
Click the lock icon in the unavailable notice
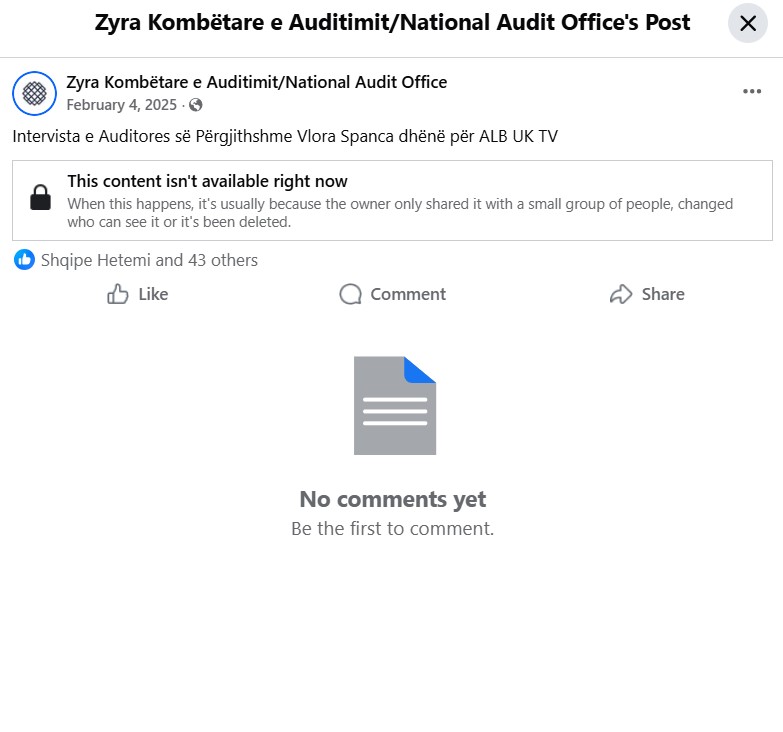coord(40,197)
